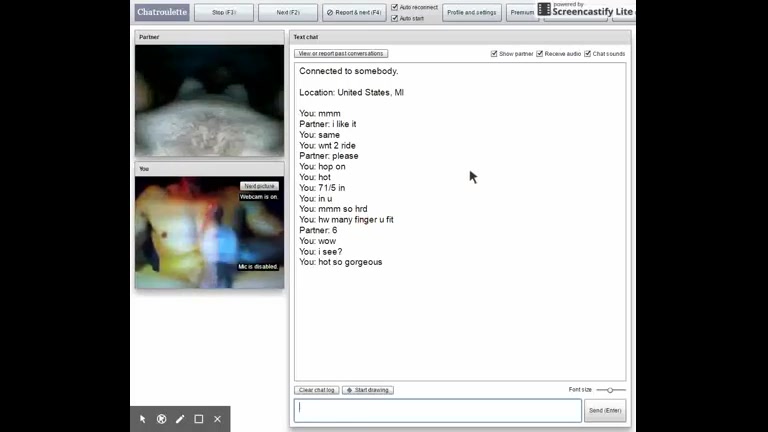Screen dimensions: 768x432
Task: Click the "Location: United States, MI" line
Action: 352,93
